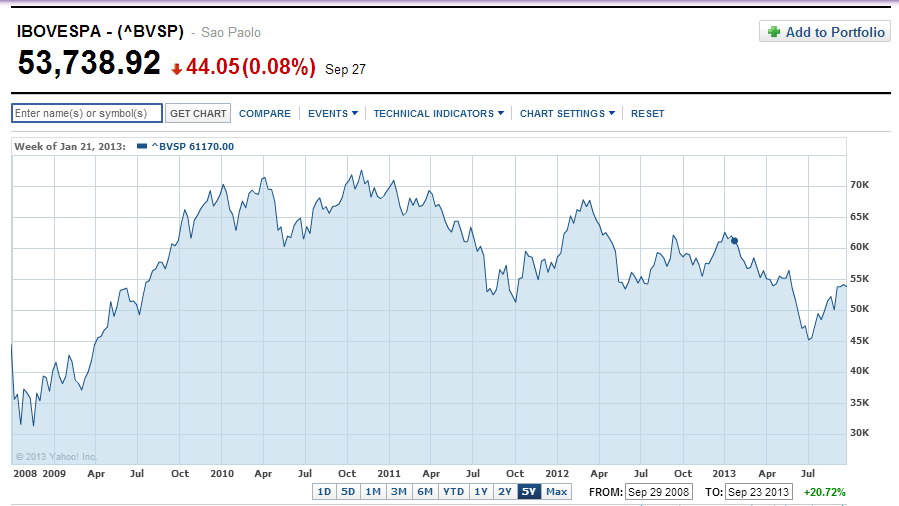The width and height of the screenshot is (899, 506).
Task: Click the symbol name input field
Action: click(87, 113)
